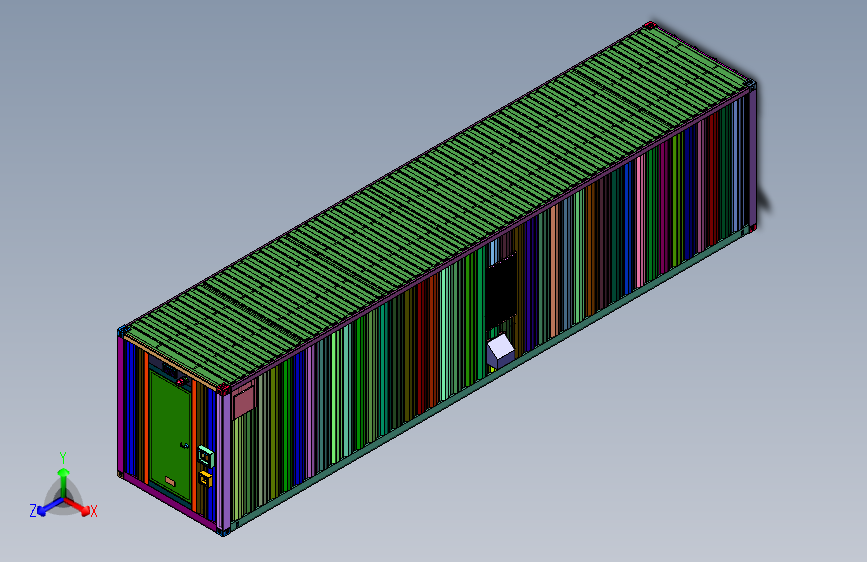Select the black opening on the side wall
The width and height of the screenshot is (867, 562).
point(501,290)
